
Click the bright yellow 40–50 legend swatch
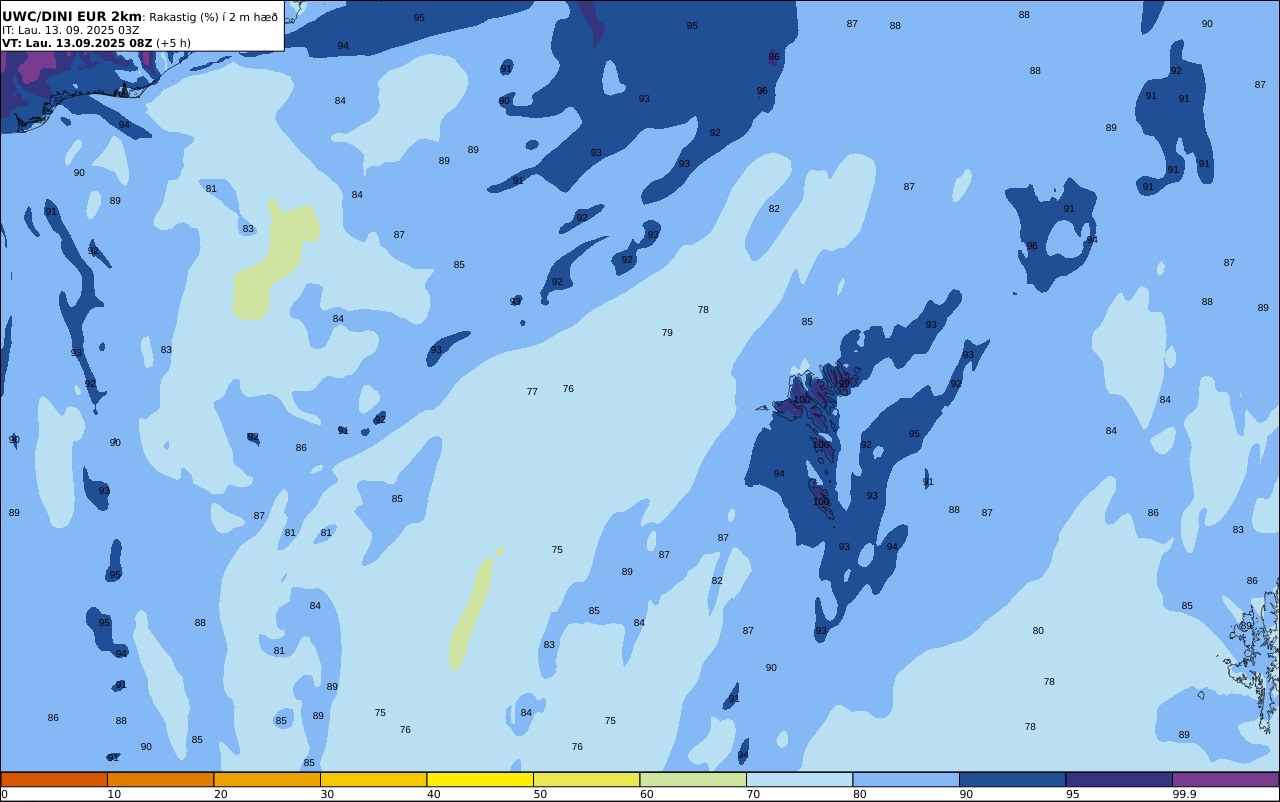pyautogui.click(x=480, y=779)
